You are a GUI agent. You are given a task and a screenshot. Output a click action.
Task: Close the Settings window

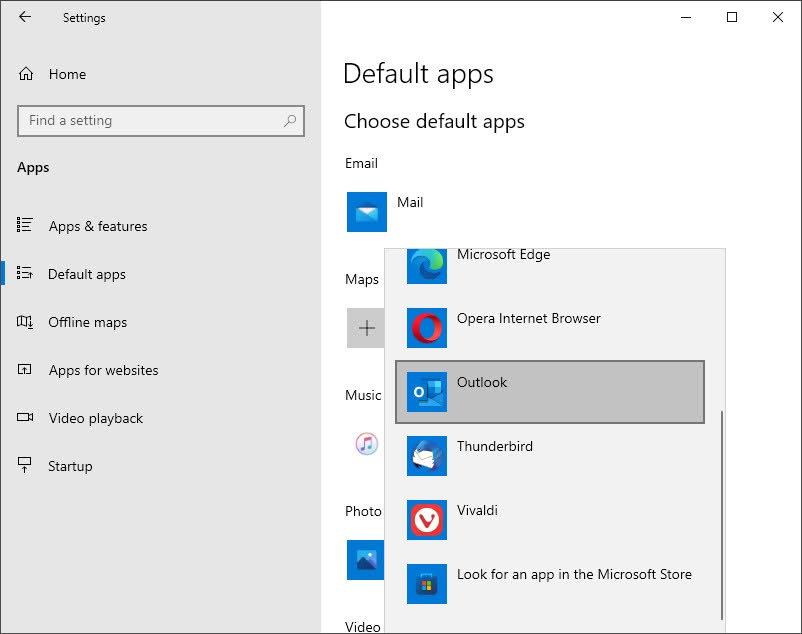pos(778,17)
